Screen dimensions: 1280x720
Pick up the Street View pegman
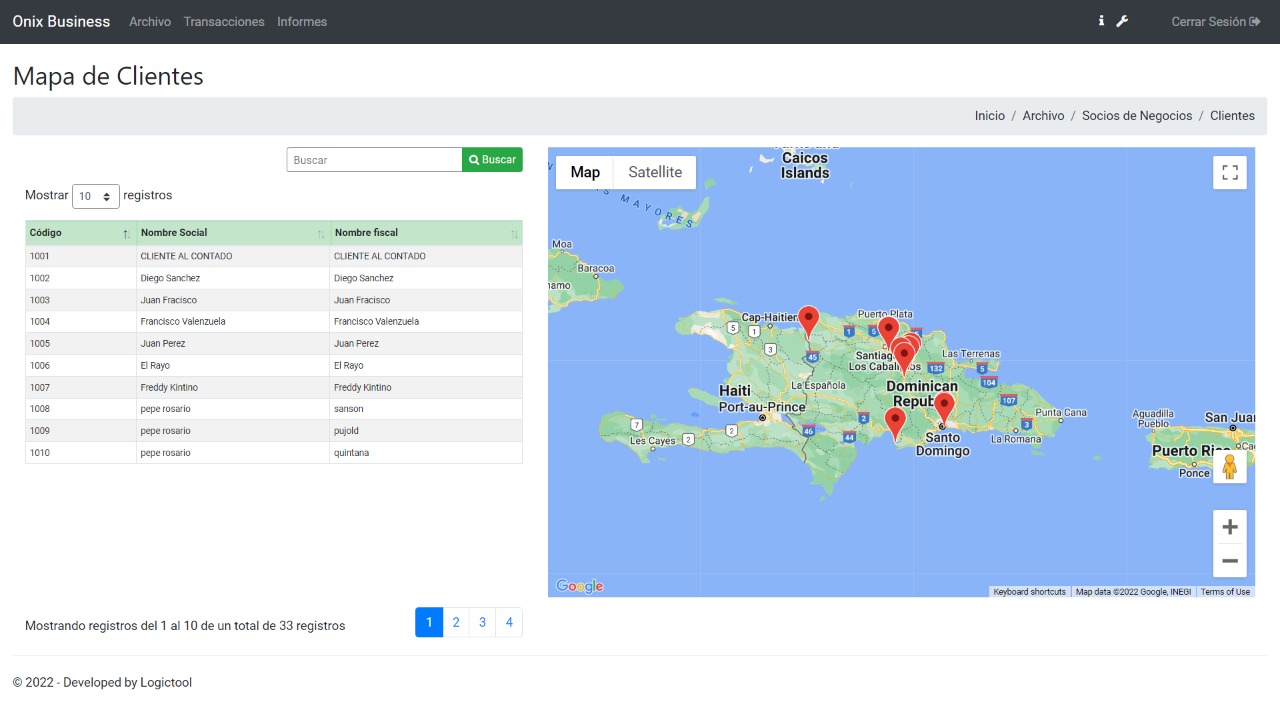coord(1230,466)
